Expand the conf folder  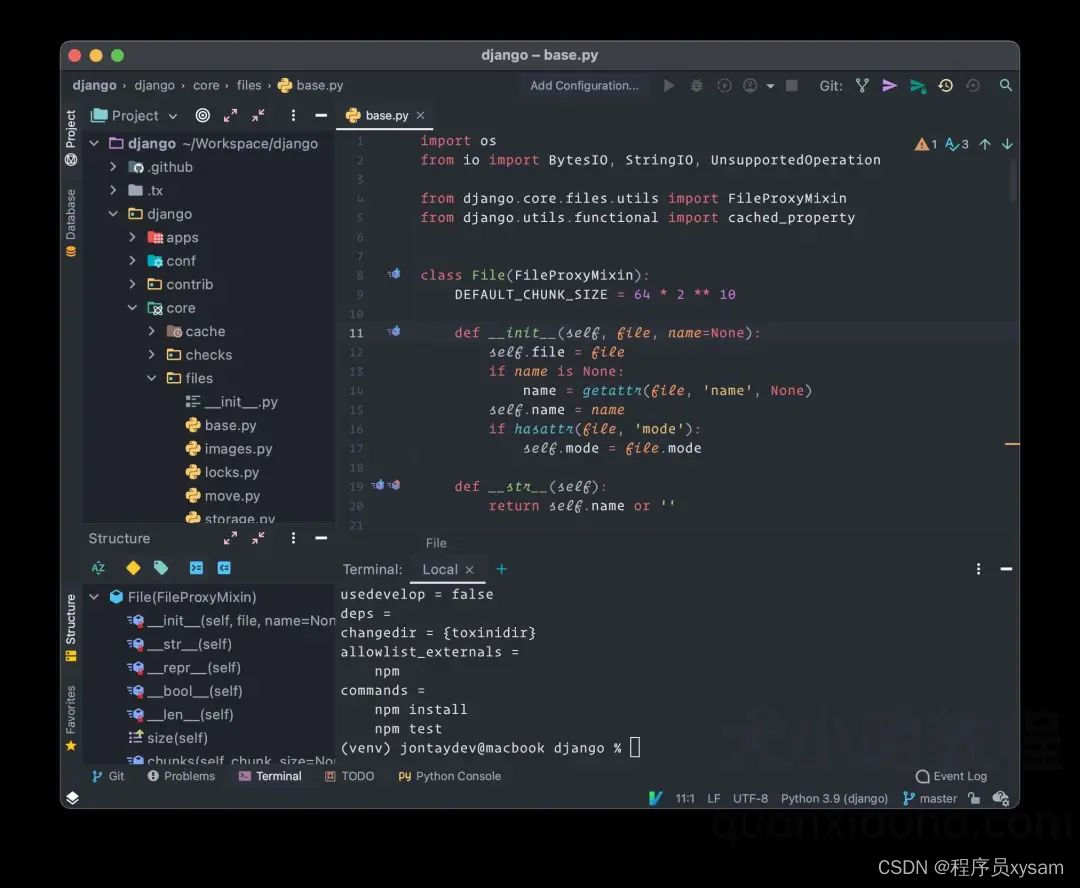(x=132, y=260)
